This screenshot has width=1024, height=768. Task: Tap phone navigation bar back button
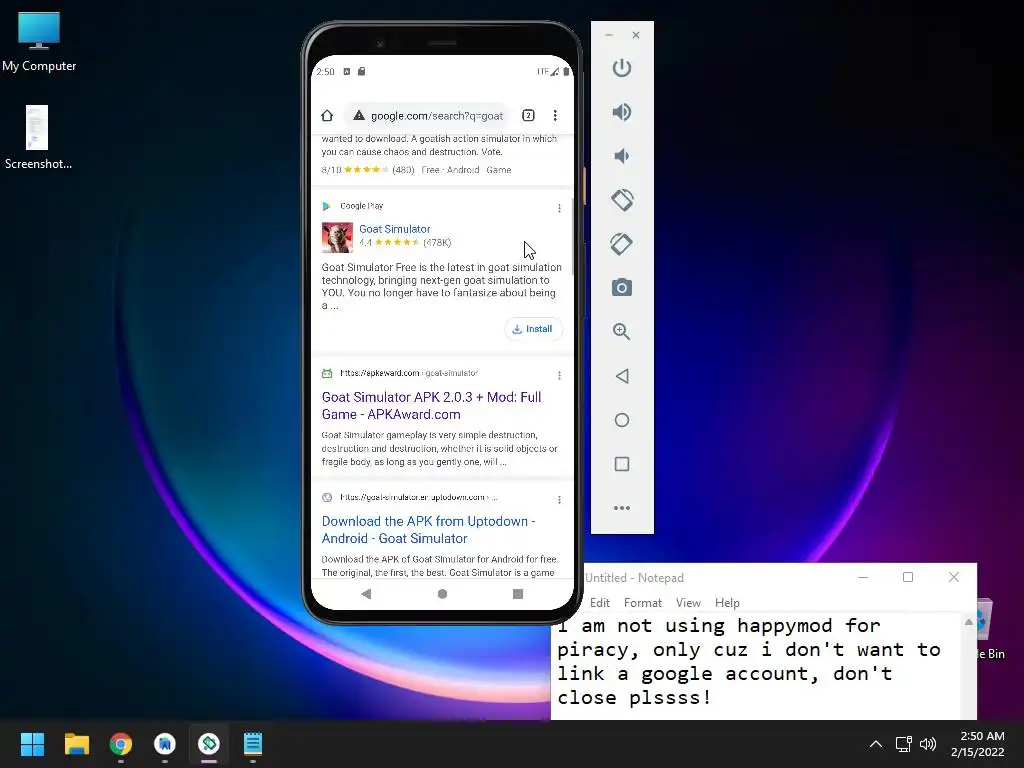coord(366,594)
